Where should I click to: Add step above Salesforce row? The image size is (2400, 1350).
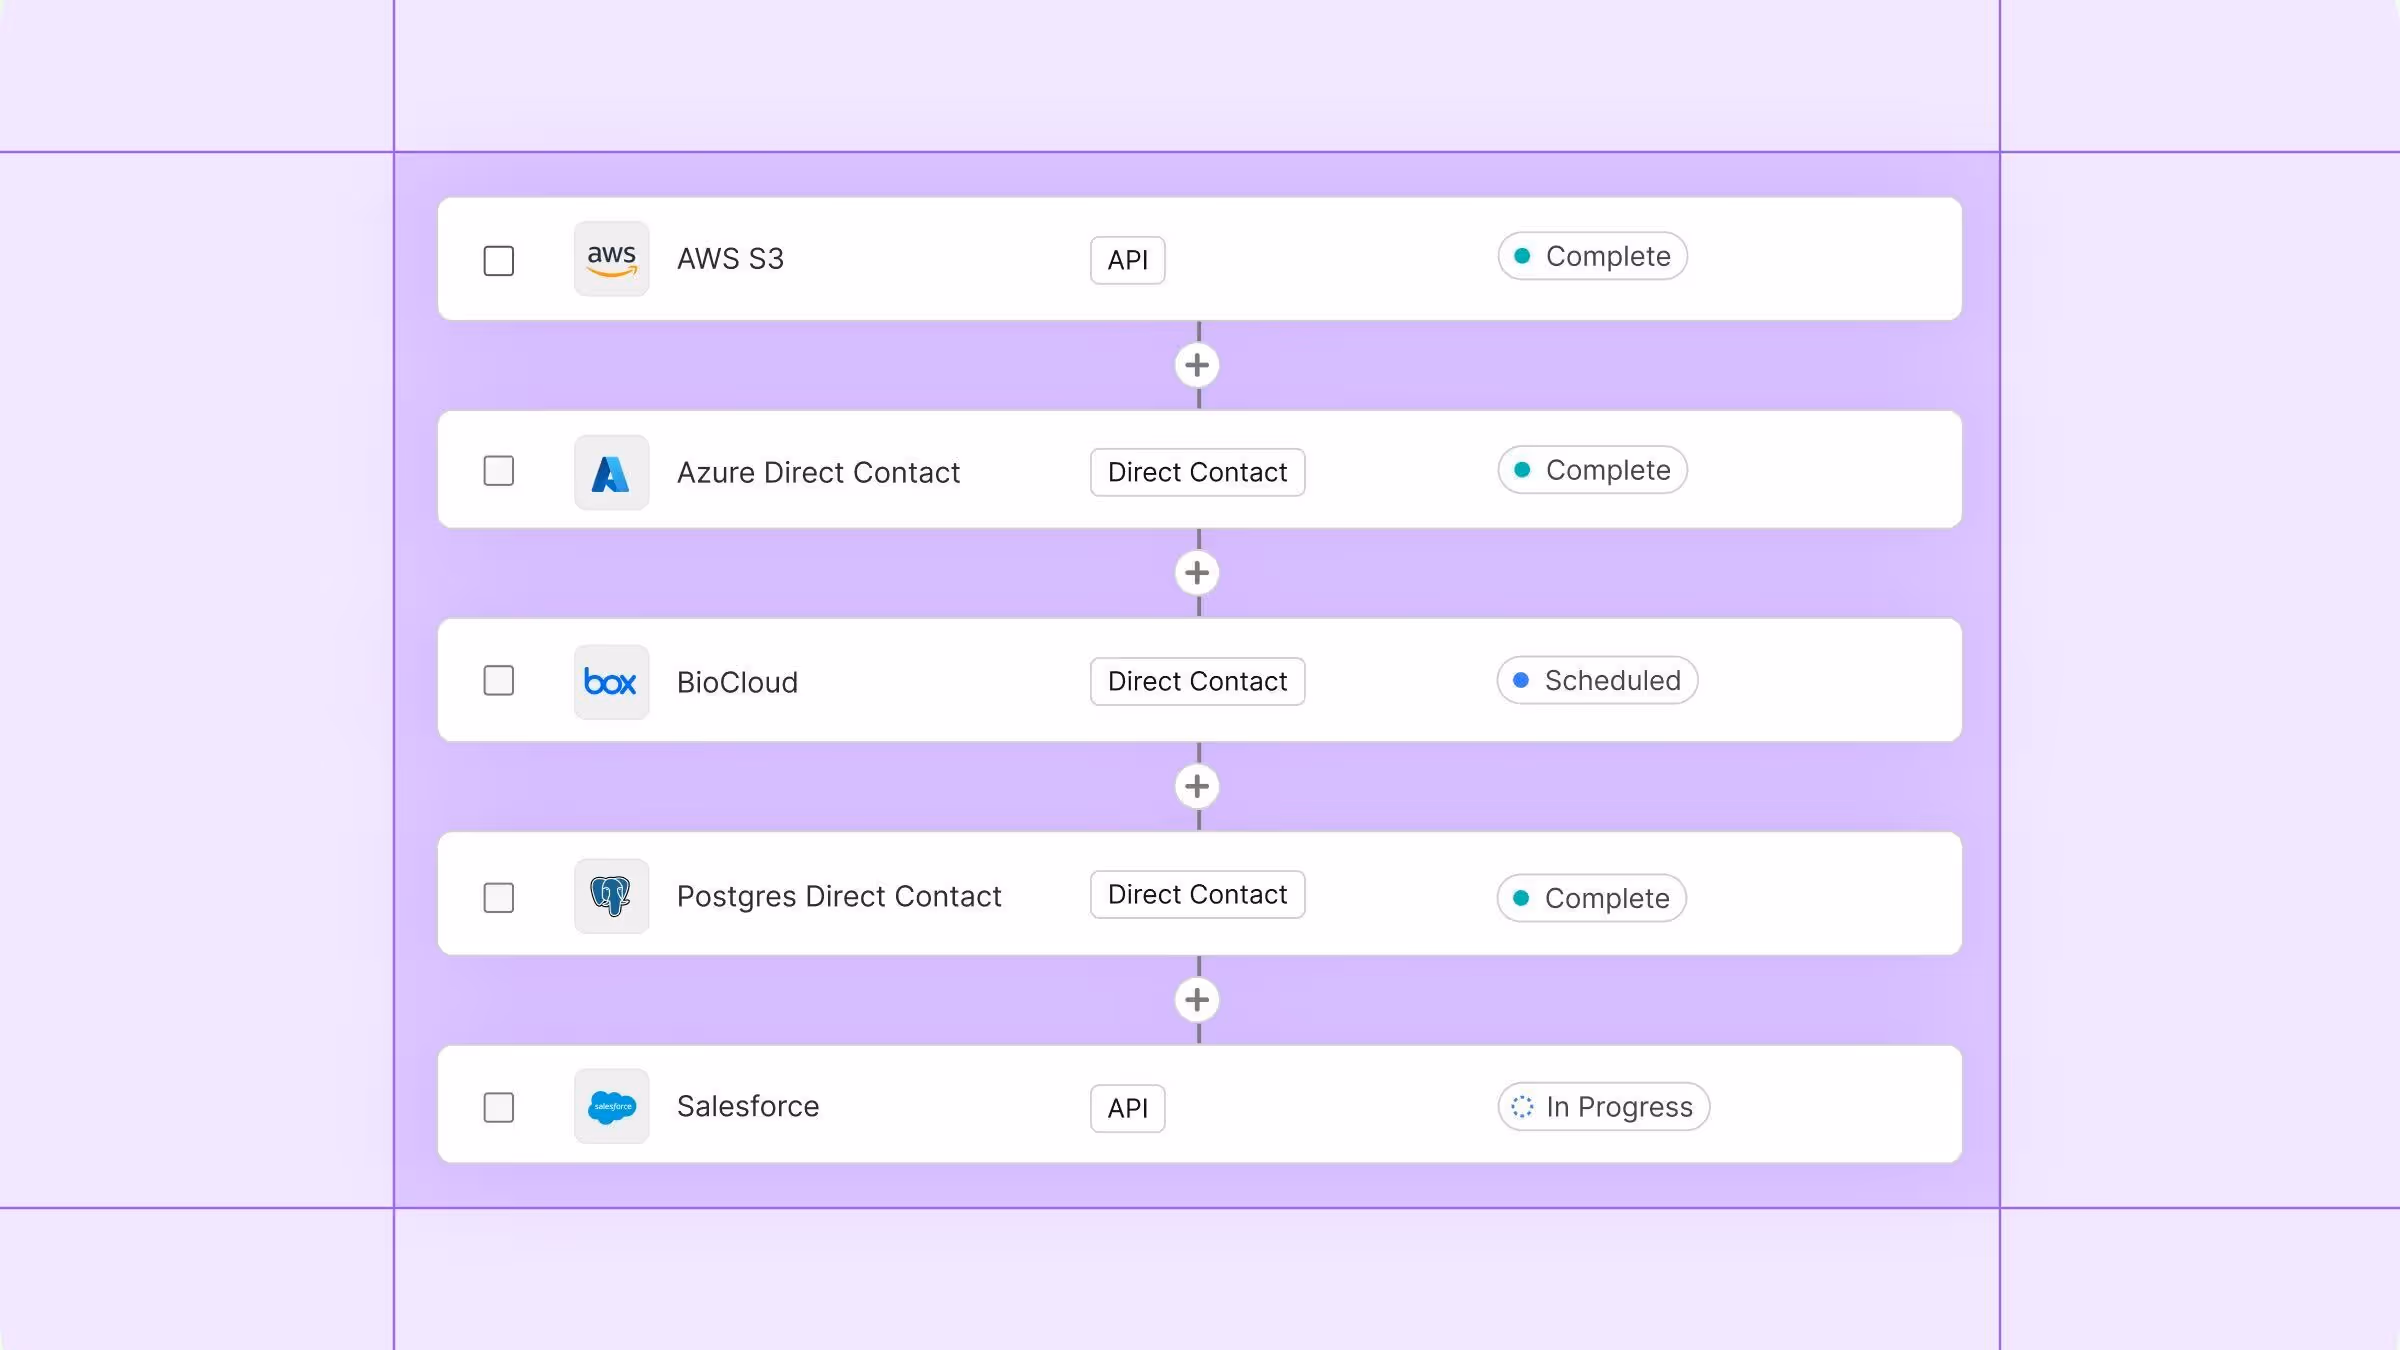coord(1197,1000)
